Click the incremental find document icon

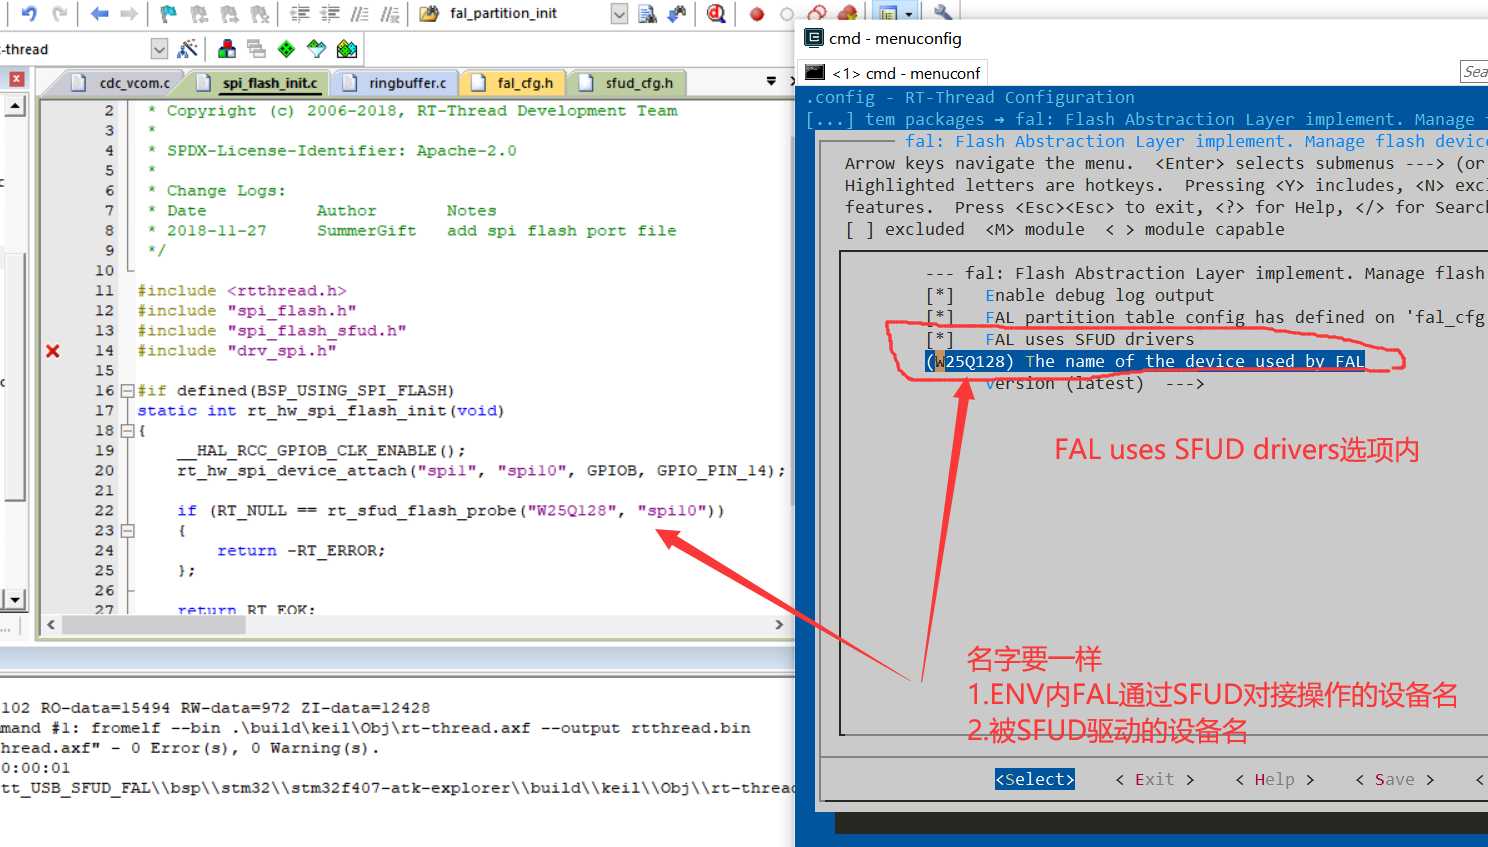(x=647, y=13)
